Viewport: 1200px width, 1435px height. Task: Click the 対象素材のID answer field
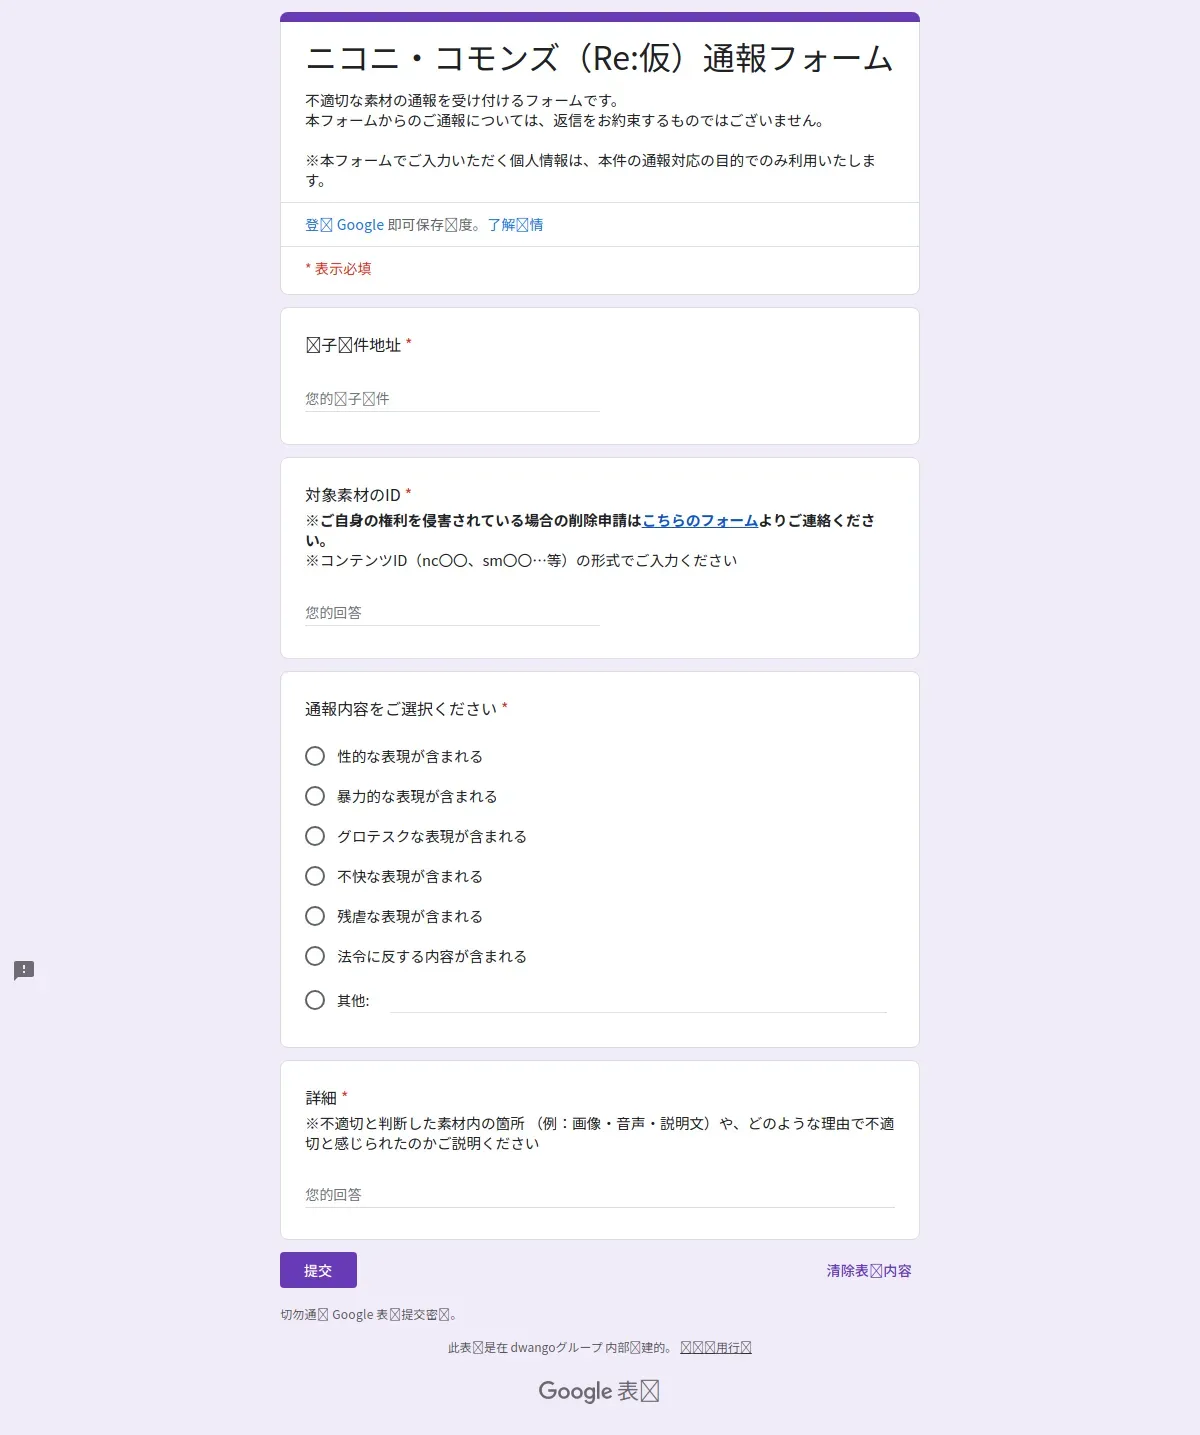452,613
